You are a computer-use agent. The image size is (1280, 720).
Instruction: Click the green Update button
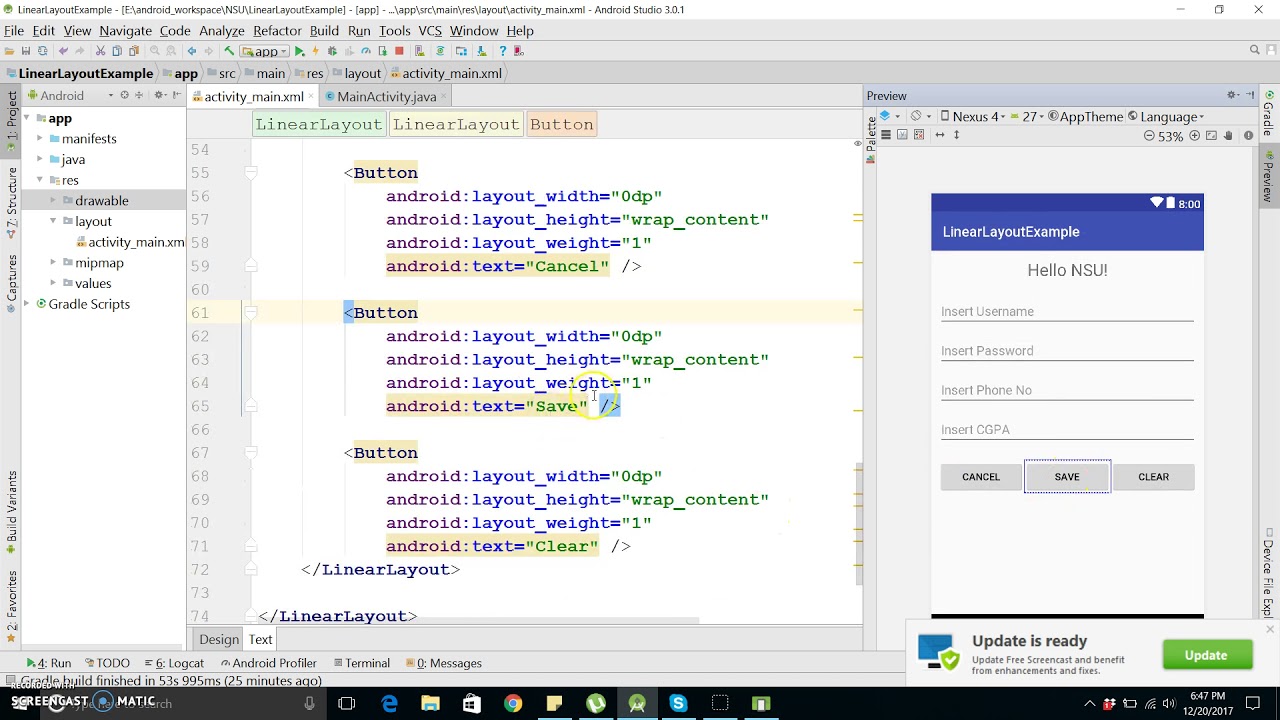click(x=1206, y=655)
